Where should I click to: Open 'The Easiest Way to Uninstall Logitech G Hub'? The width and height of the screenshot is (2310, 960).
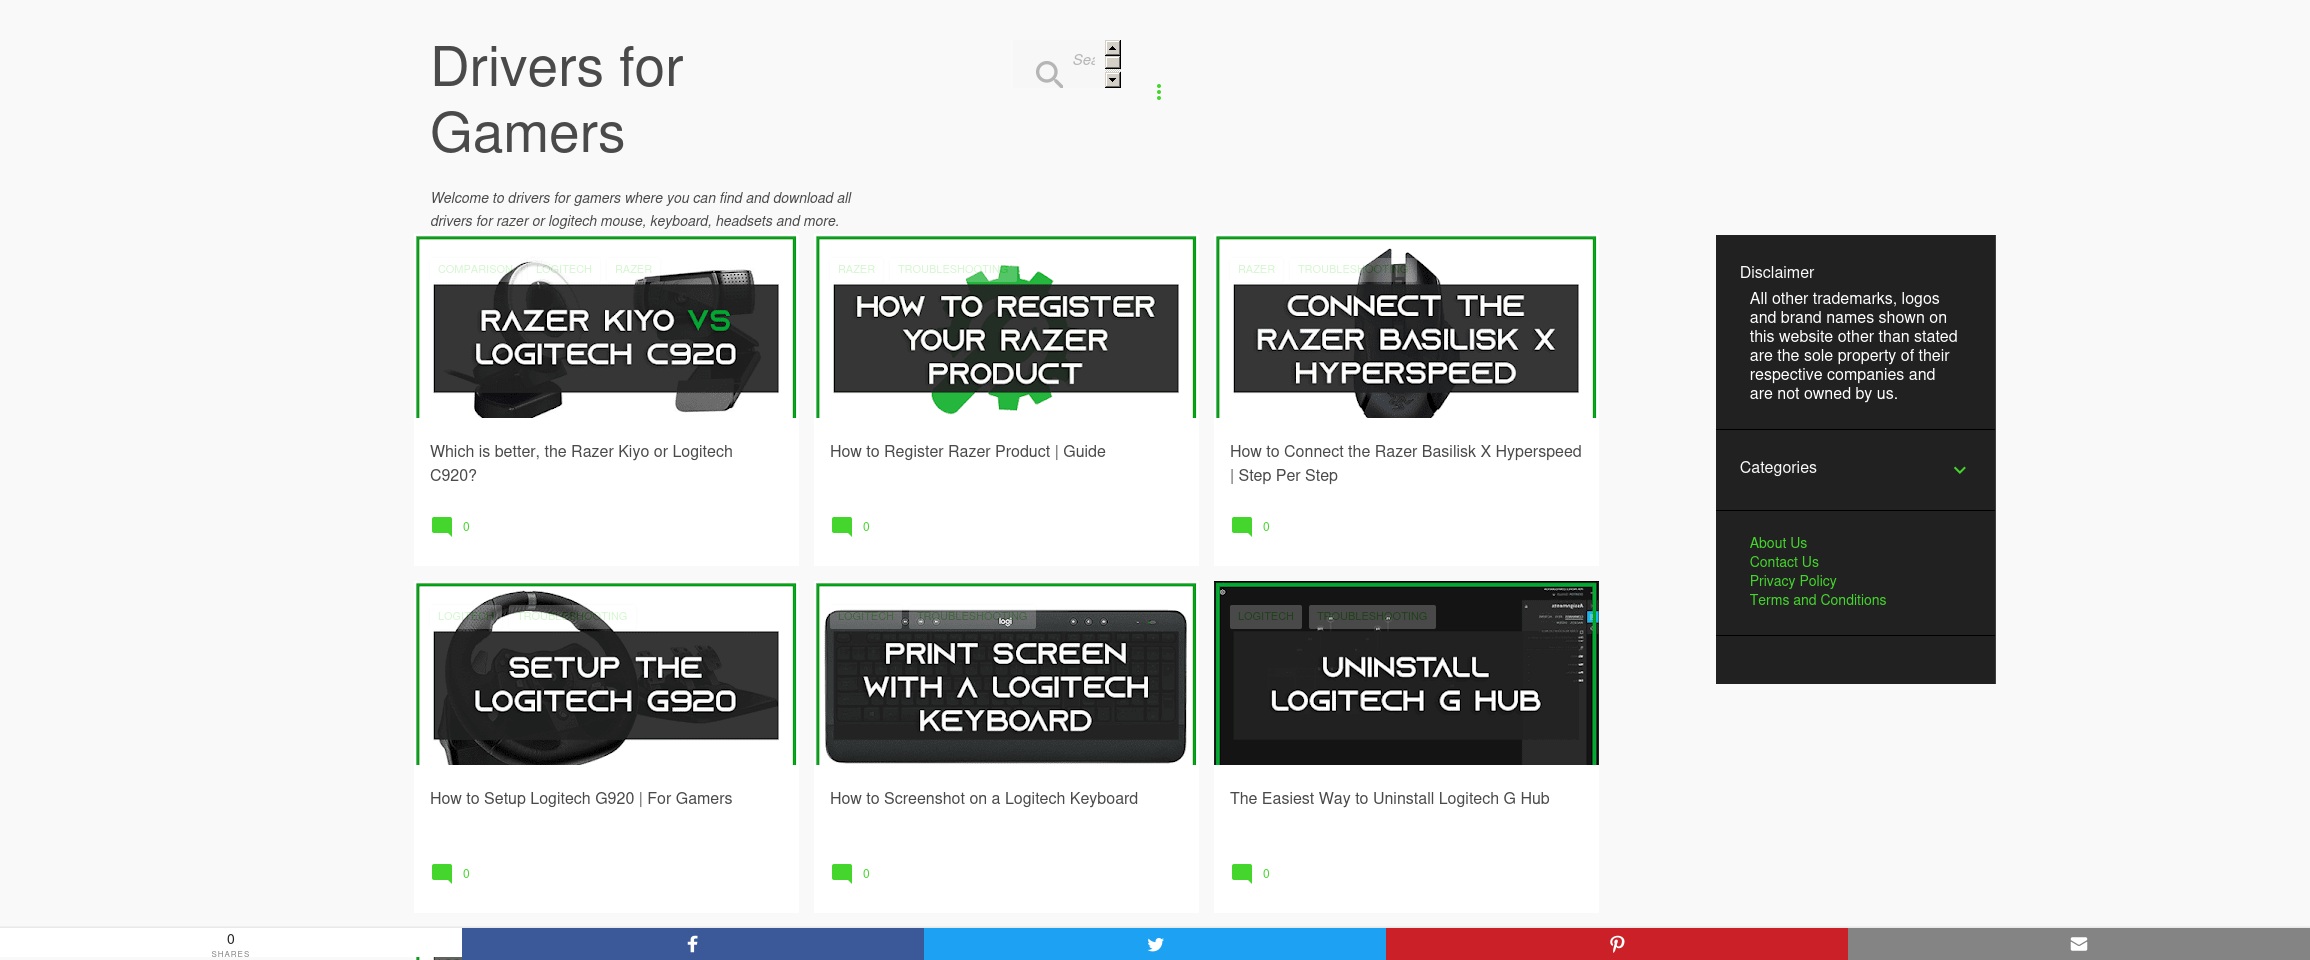tap(1389, 799)
